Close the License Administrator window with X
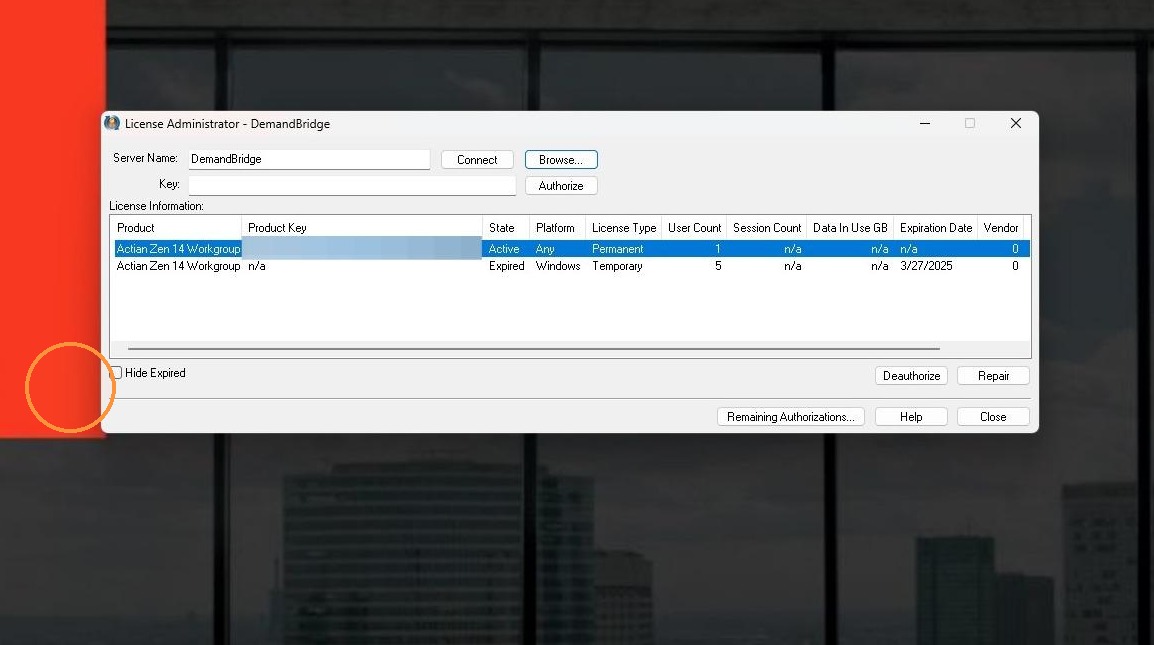This screenshot has height=645, width=1154. pos(1016,124)
